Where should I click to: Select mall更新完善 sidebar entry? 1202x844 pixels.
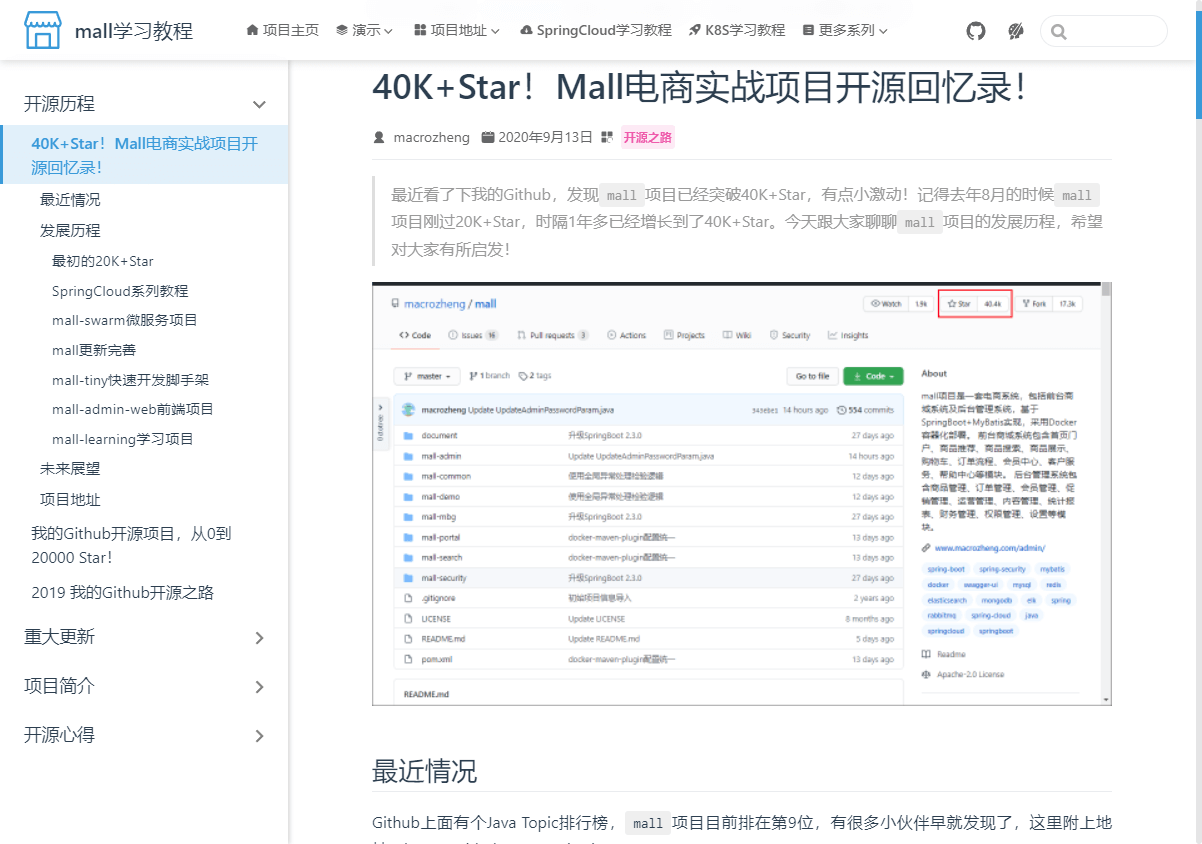pos(94,350)
